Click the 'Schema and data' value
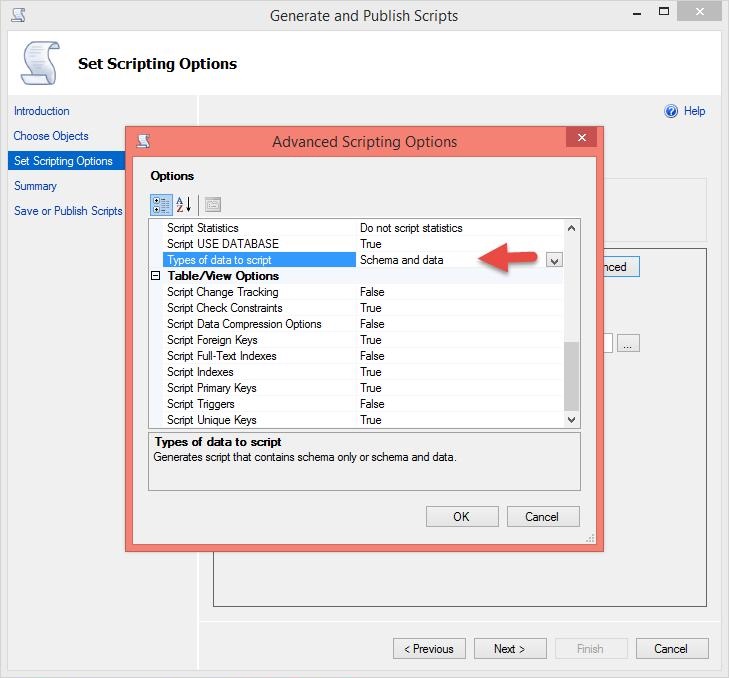Image resolution: width=729 pixels, height=678 pixels. click(402, 260)
